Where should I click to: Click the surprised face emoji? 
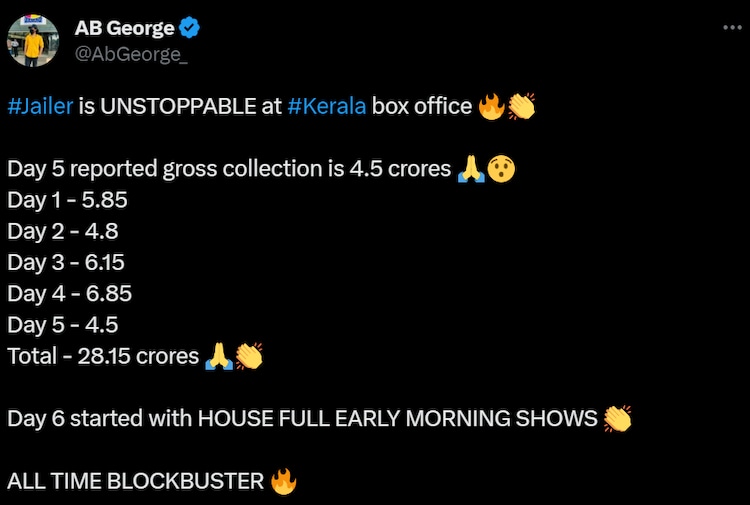point(500,168)
